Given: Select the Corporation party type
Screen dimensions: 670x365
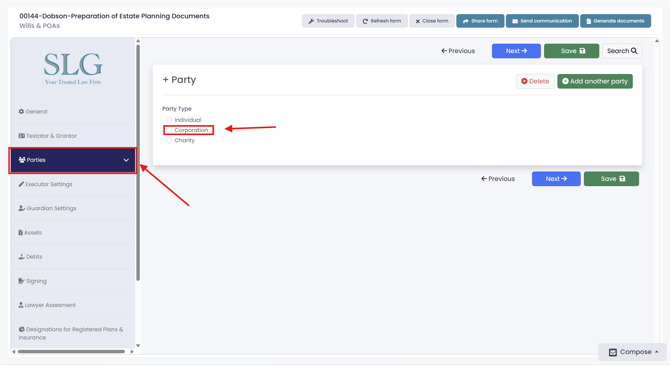Looking at the screenshot, I should click(x=169, y=130).
